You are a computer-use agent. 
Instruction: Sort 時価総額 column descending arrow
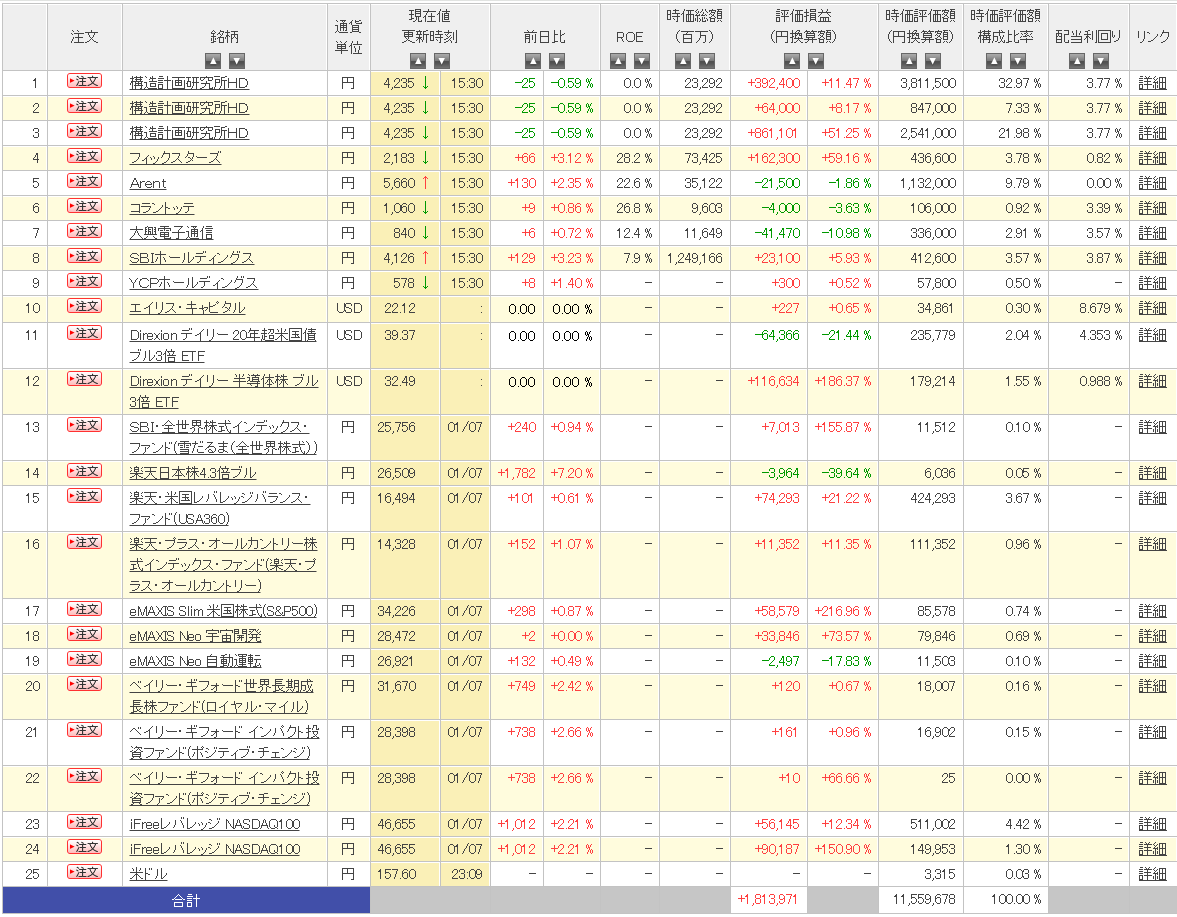[x=707, y=61]
